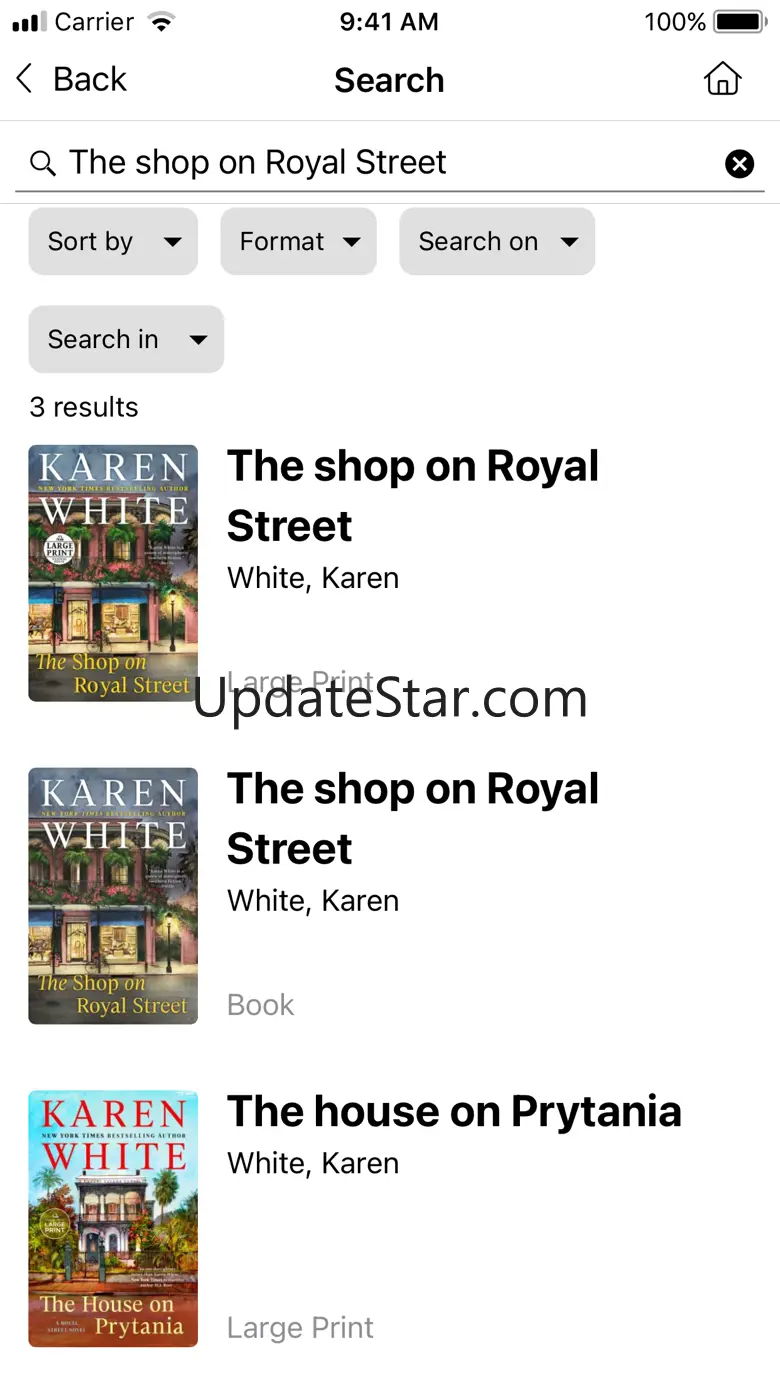
Task: Tap the cellular signal bars icon
Action: click(29, 21)
